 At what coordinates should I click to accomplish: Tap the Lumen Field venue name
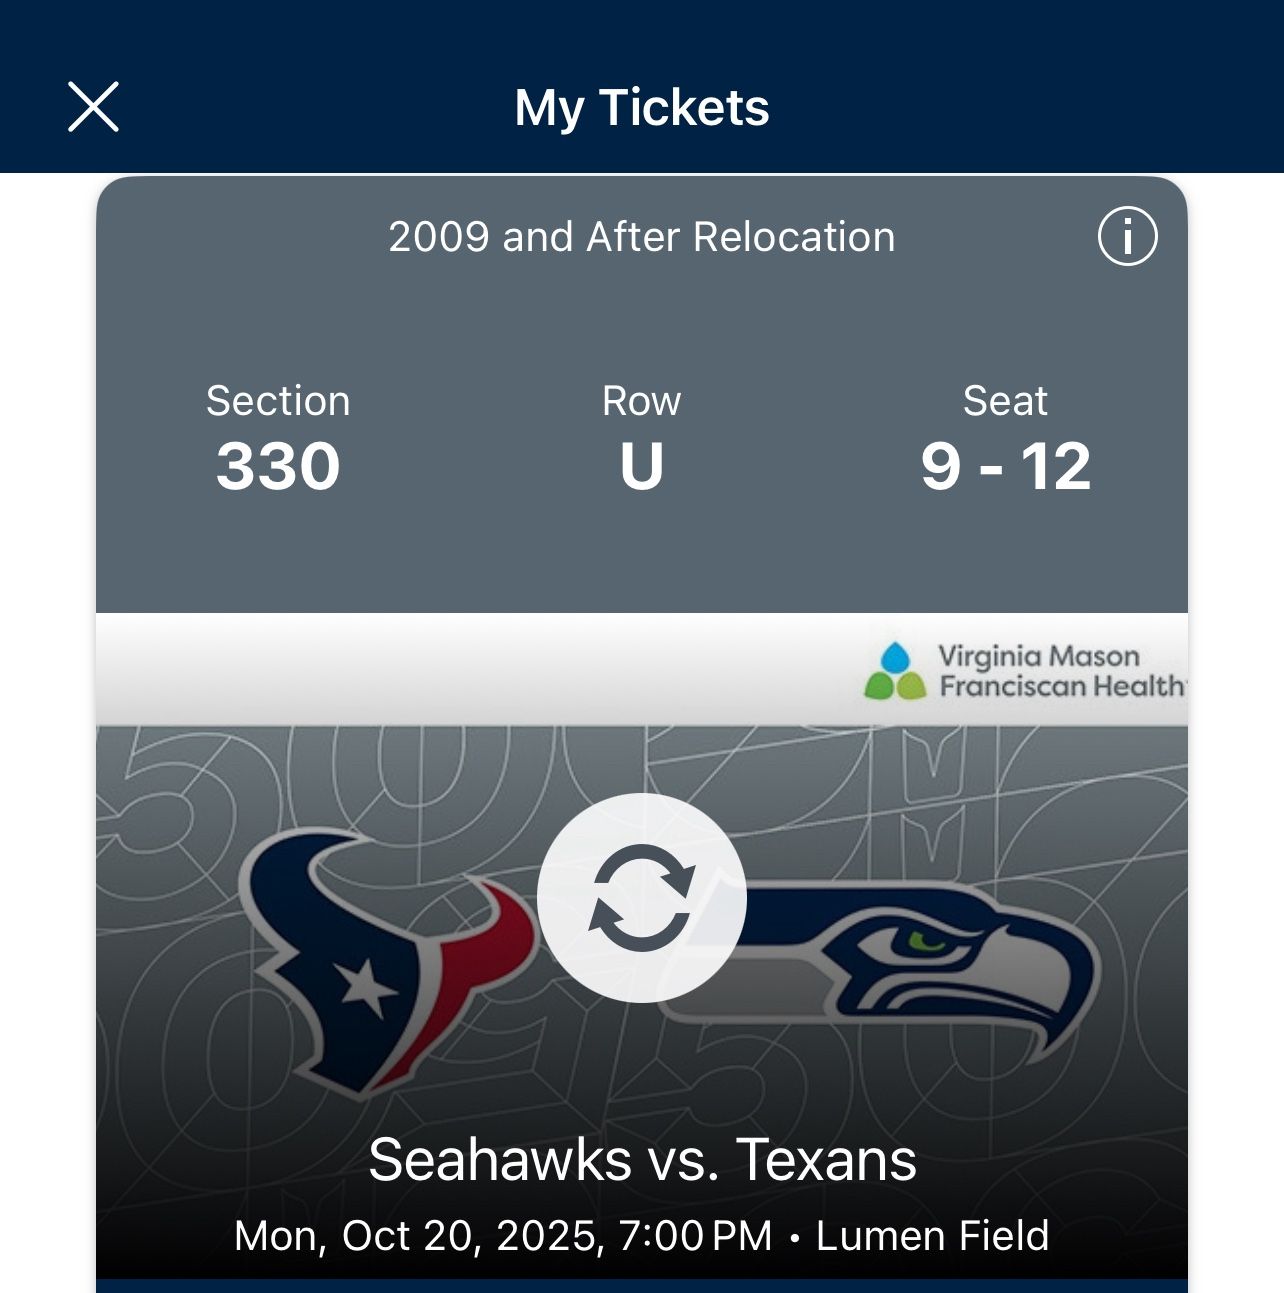932,1236
